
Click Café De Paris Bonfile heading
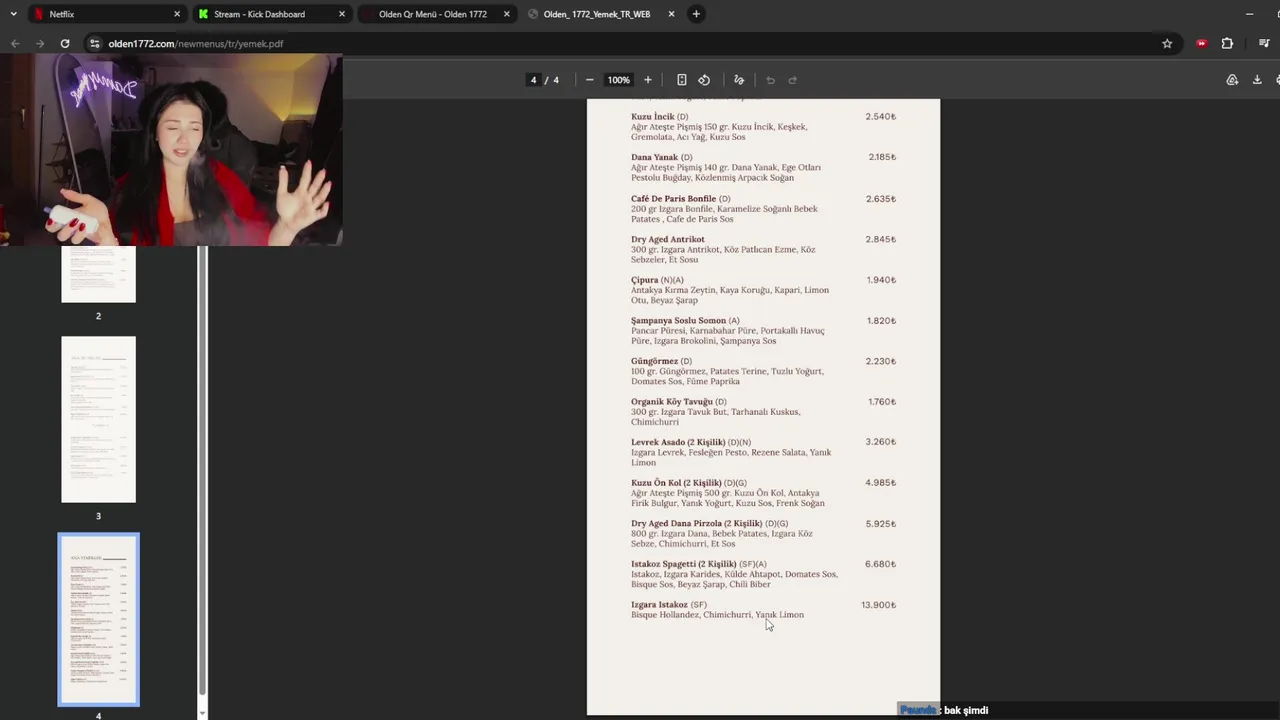[674, 198]
